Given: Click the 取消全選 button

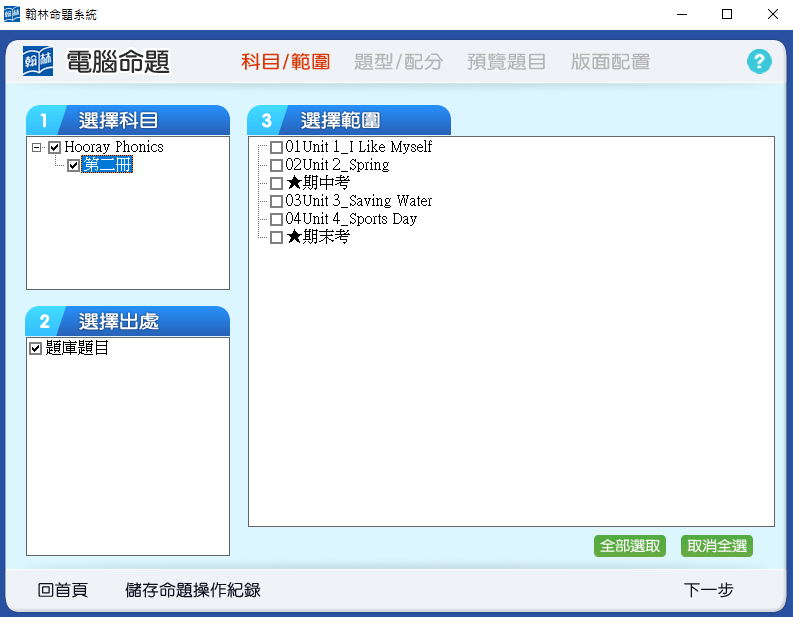Looking at the screenshot, I should pos(717,546).
